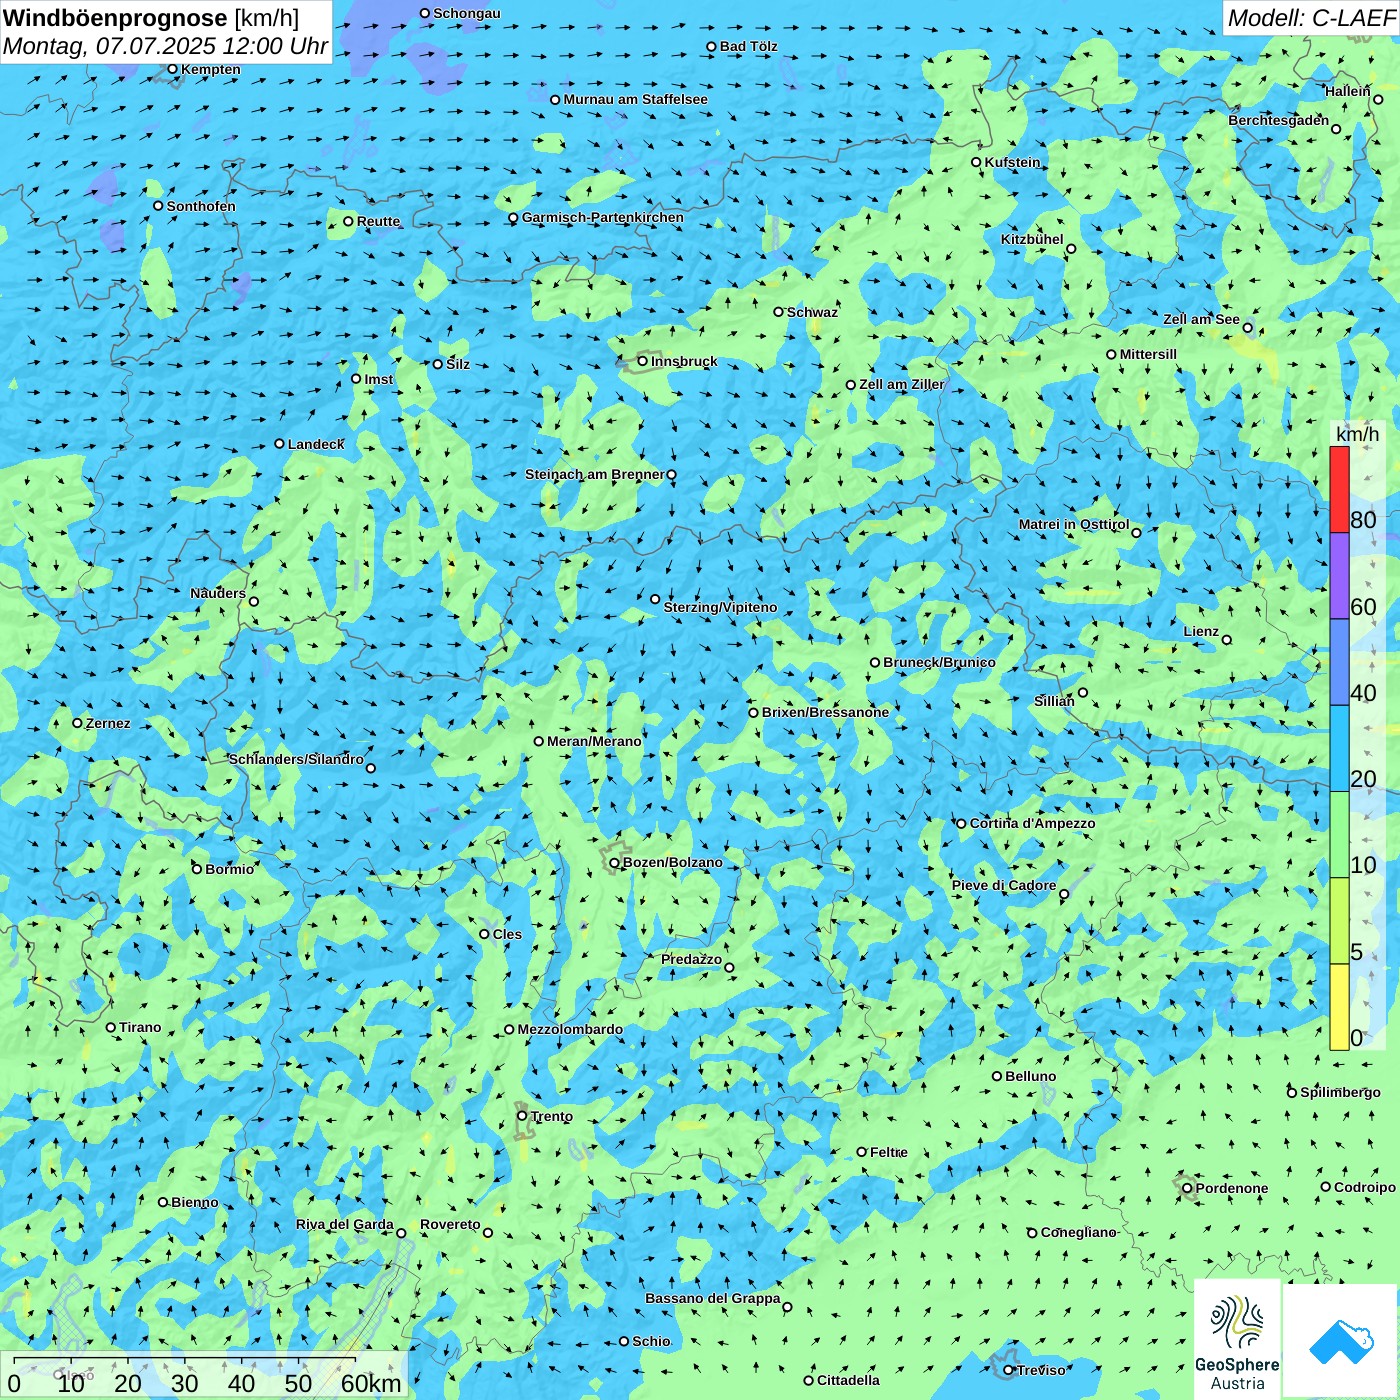Viewport: 1400px width, 1400px height.
Task: Select the Berchtesgaden city label
Action: pyautogui.click(x=1279, y=120)
